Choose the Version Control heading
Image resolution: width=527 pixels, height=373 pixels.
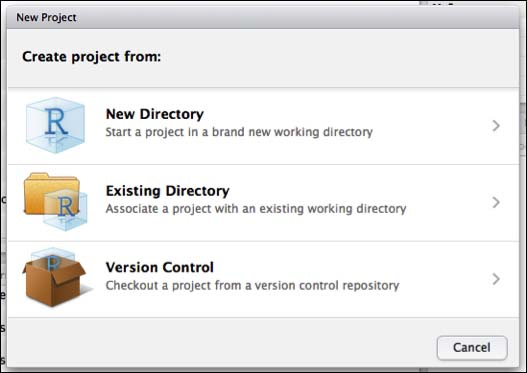(x=160, y=267)
